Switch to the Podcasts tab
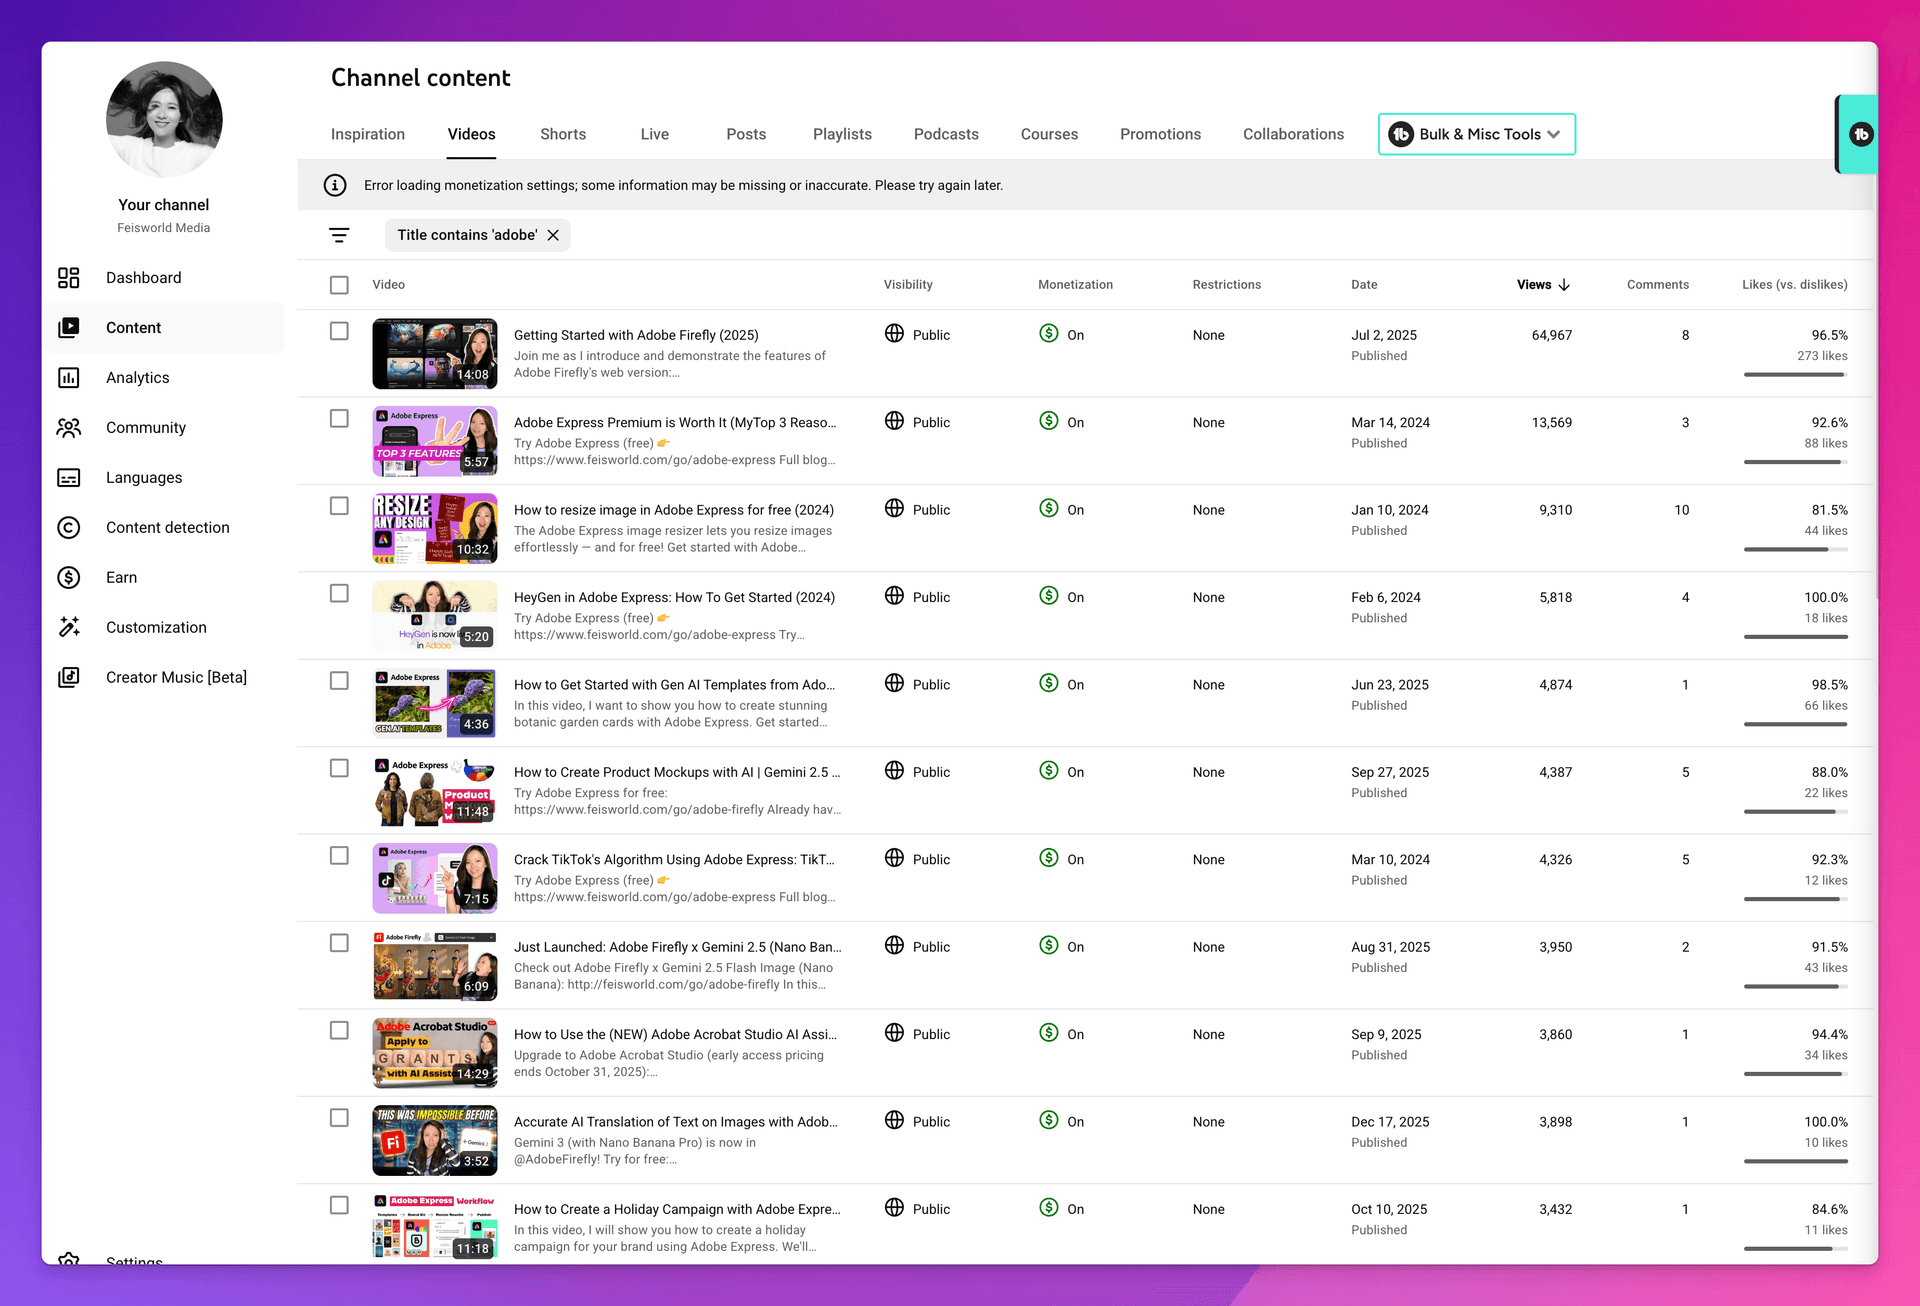Image resolution: width=1920 pixels, height=1306 pixels. (946, 134)
